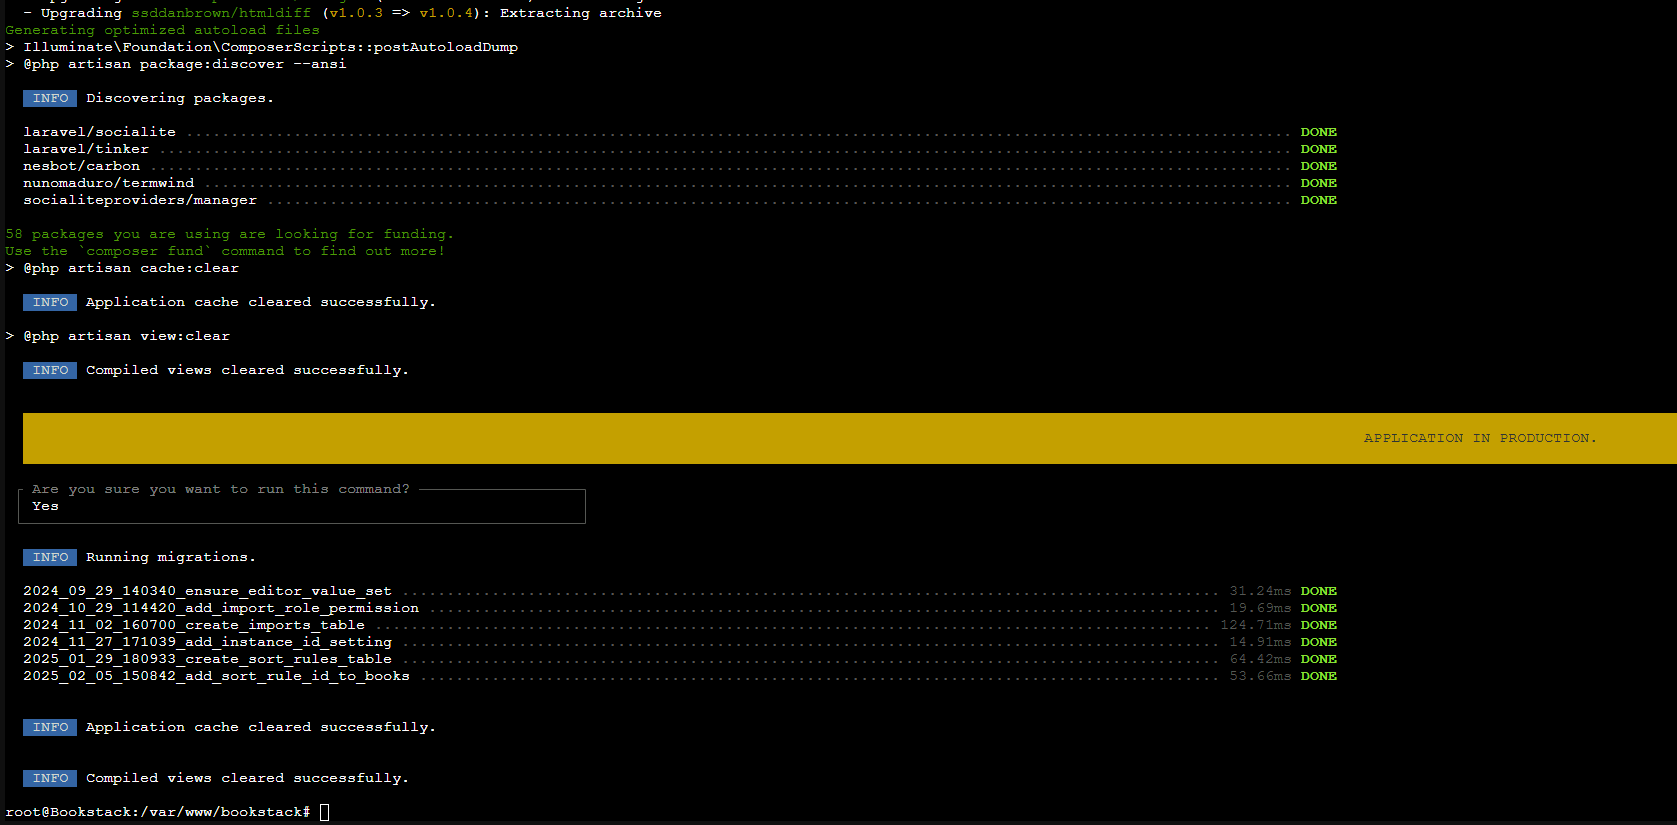Place cursor at the root@Bookstack shell prompt
The image size is (1677, 825).
[x=324, y=812]
